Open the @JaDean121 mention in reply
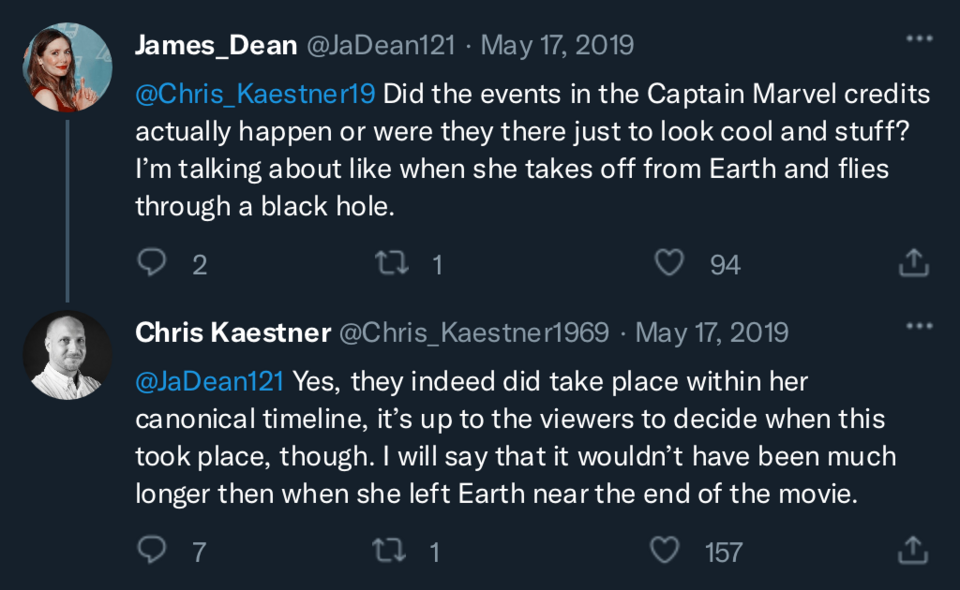Viewport: 960px width, 590px height. 209,381
